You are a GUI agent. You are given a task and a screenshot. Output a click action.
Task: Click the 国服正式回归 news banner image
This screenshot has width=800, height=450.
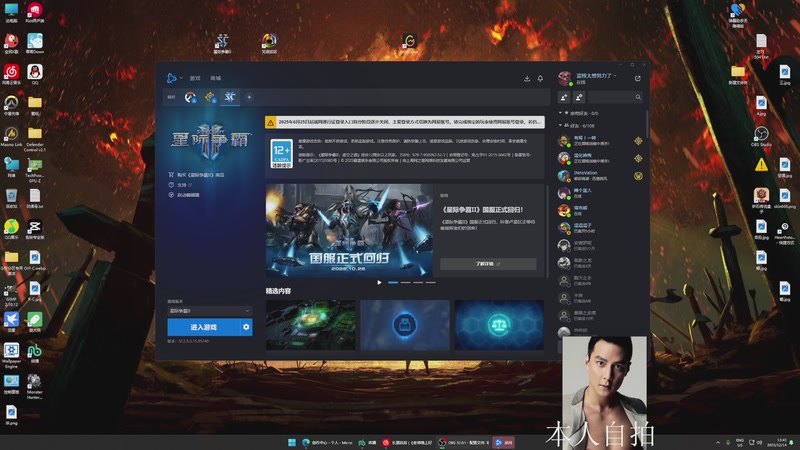click(x=349, y=231)
